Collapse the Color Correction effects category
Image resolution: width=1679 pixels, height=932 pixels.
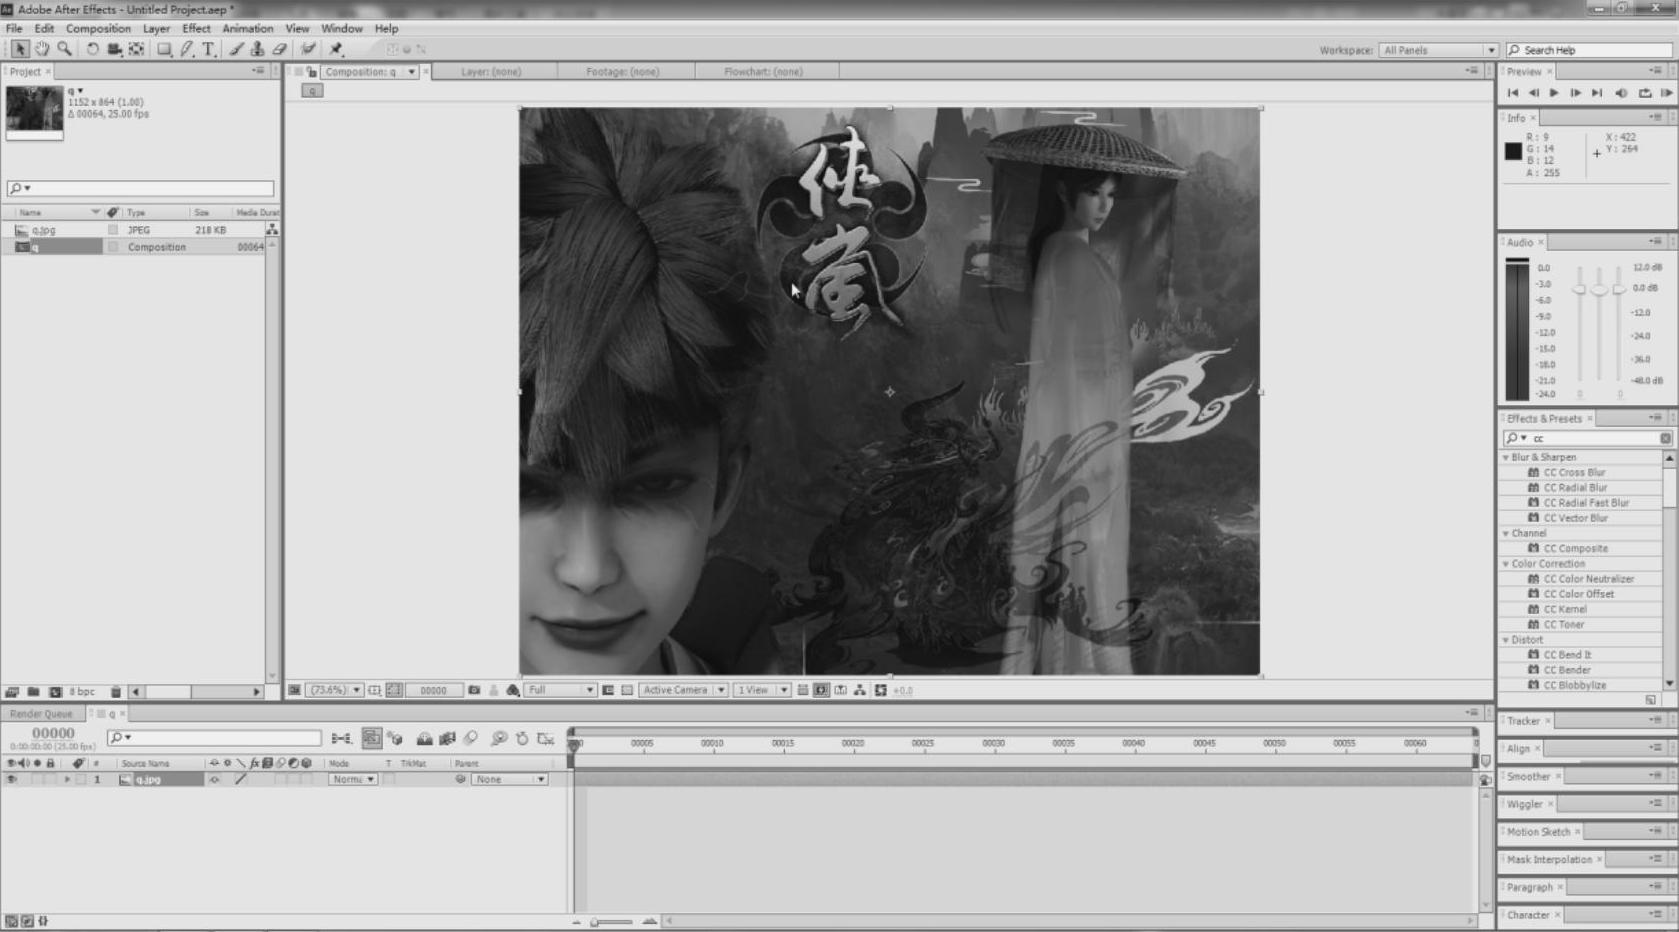pos(1506,564)
